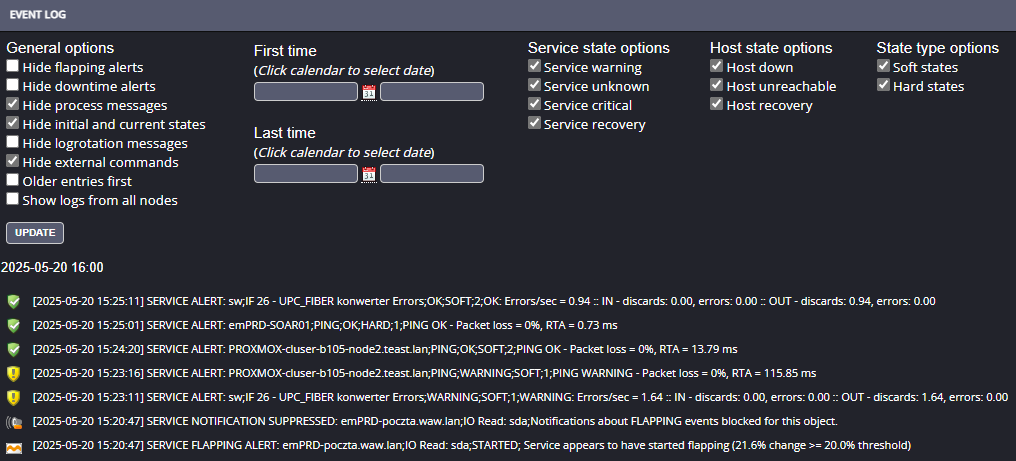Enable Hide flapping alerts checkbox
1016x461 pixels.
[x=13, y=67]
